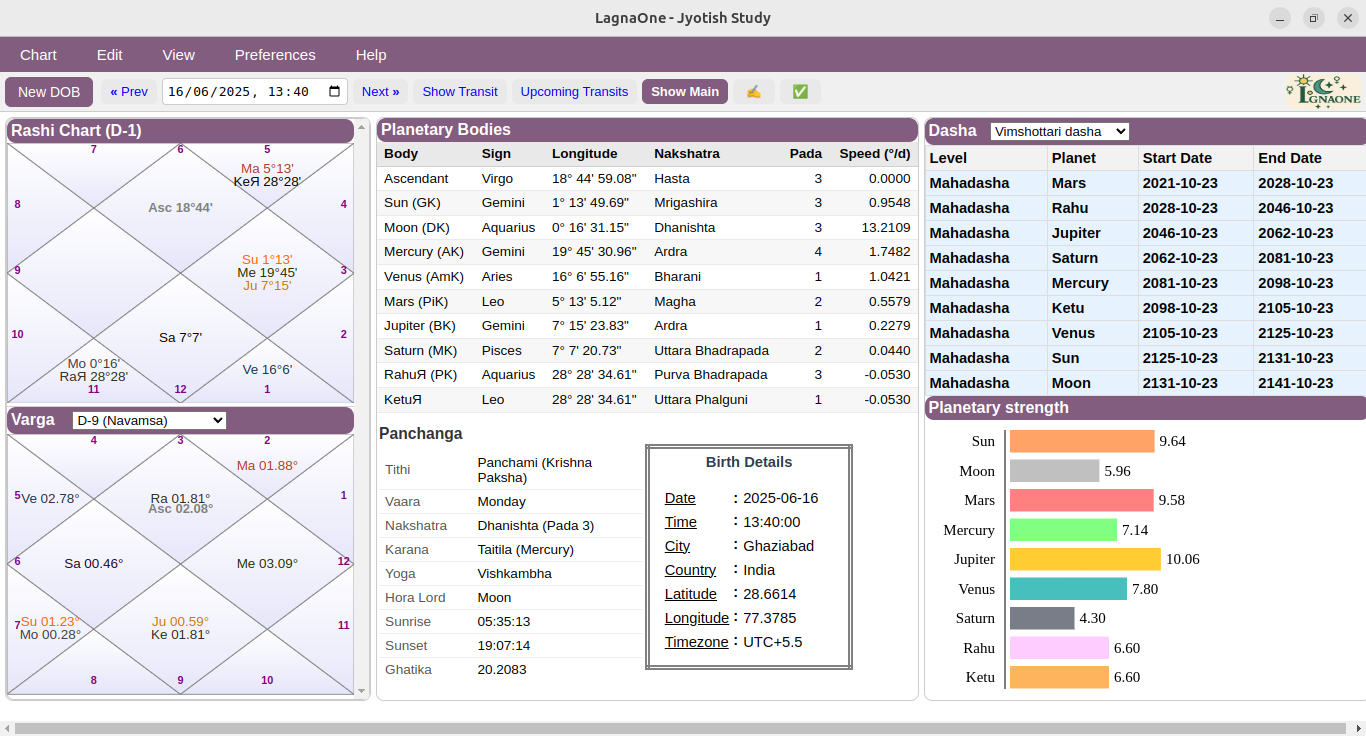Open the Chart menu
Screen dimensions: 1366x736
pos(39,55)
